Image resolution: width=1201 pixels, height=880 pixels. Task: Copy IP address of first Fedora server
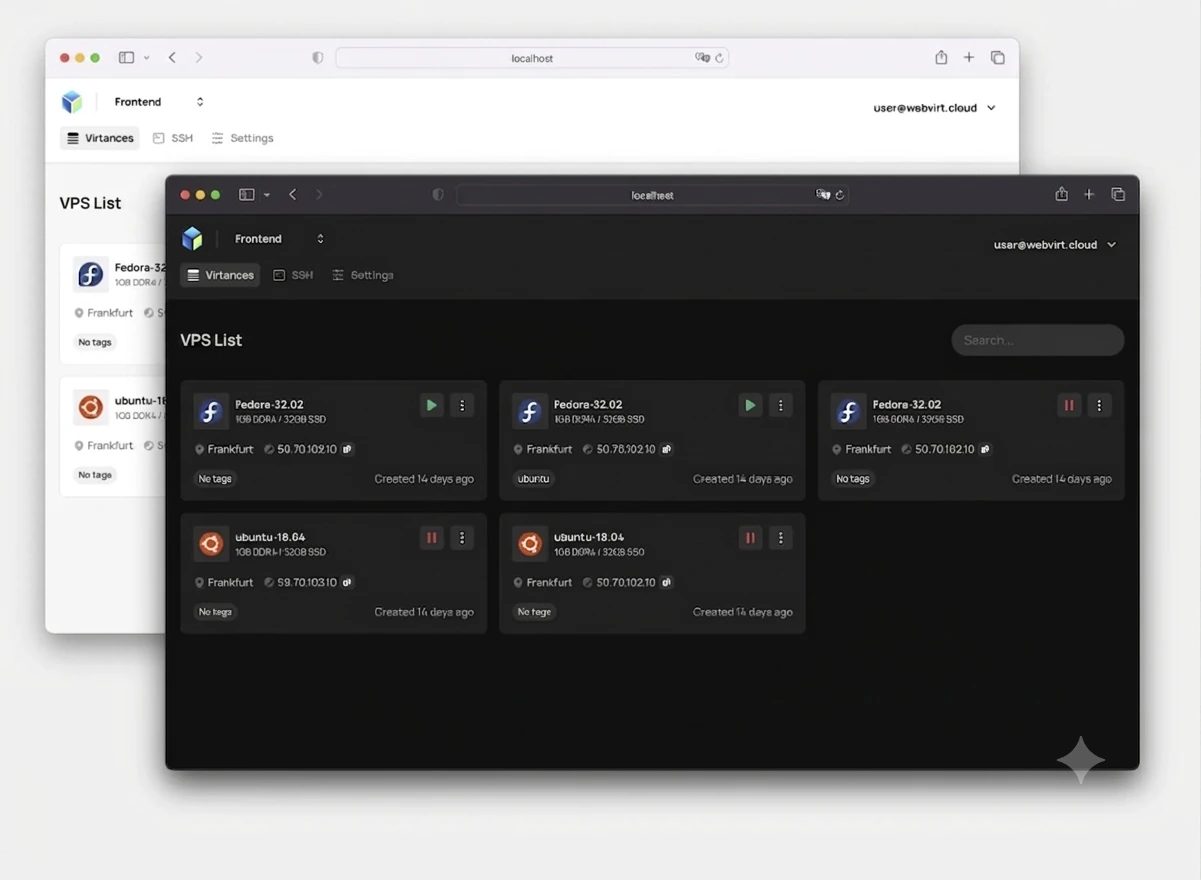pos(347,449)
